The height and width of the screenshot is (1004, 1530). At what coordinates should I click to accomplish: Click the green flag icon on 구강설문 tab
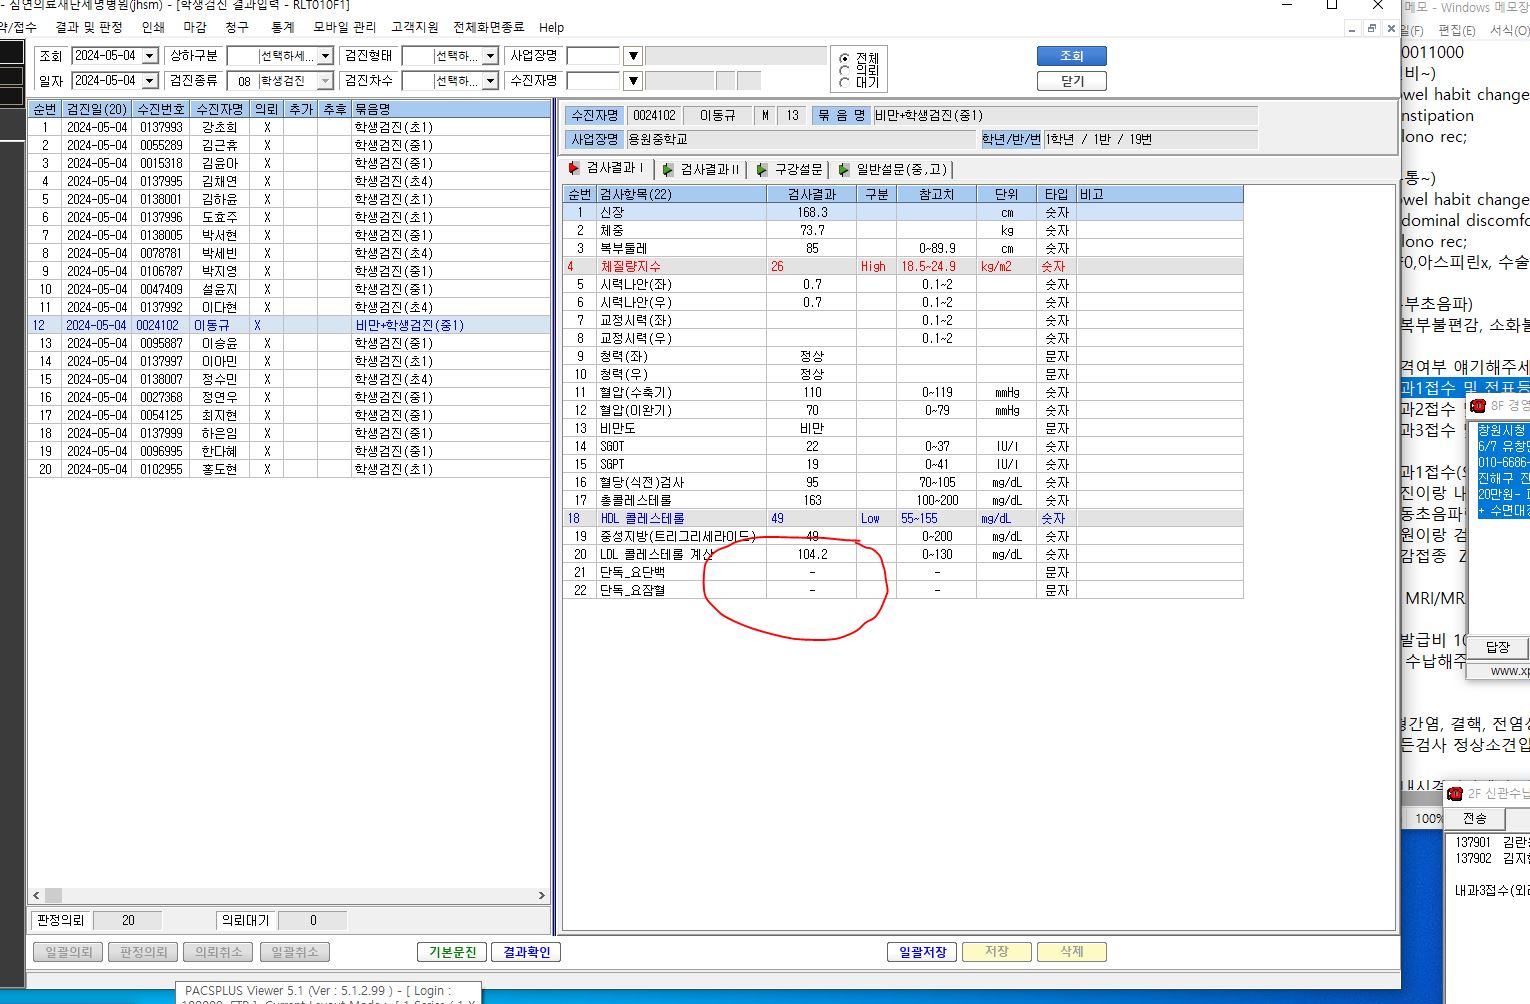[x=762, y=169]
